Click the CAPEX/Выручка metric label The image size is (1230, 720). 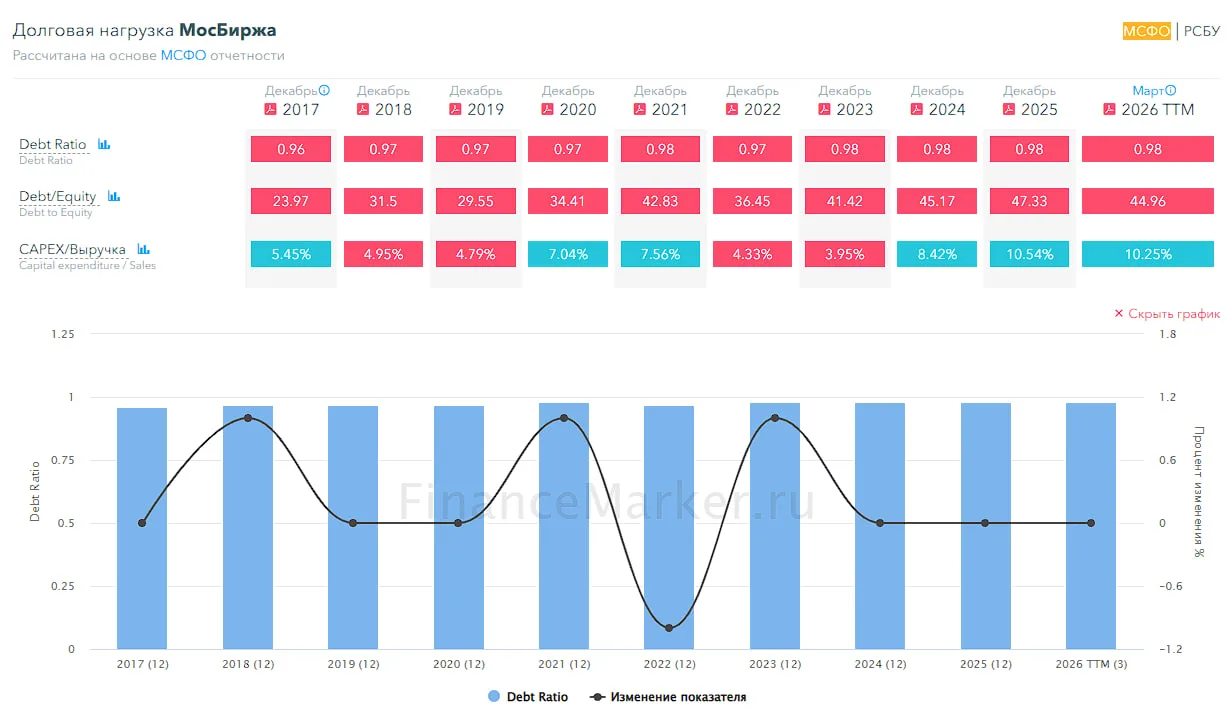(x=72, y=248)
